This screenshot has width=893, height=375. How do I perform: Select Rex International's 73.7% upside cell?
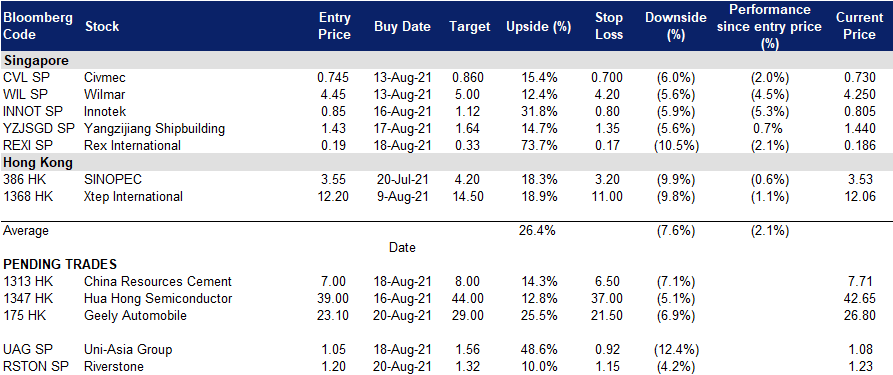pos(539,145)
